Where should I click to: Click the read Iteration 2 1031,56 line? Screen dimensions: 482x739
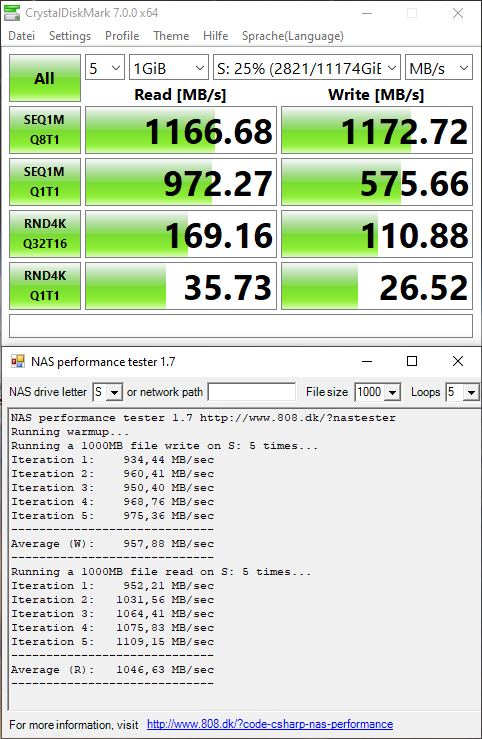pyautogui.click(x=113, y=600)
